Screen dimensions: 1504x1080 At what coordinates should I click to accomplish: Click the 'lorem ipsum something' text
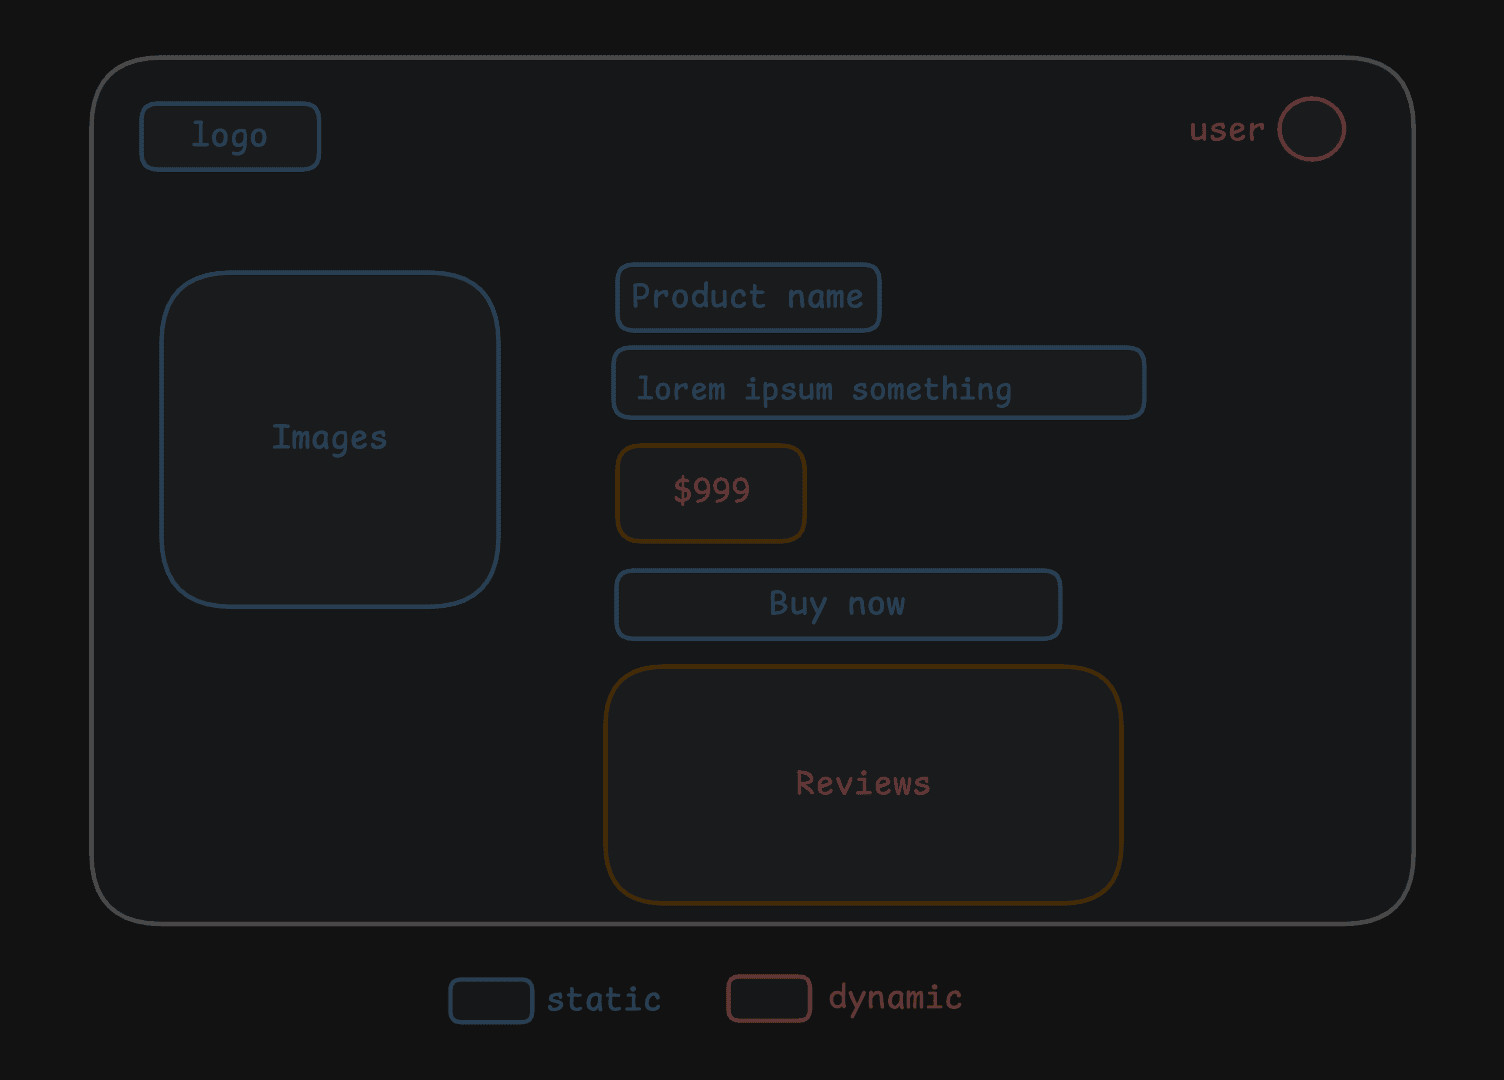(824, 389)
